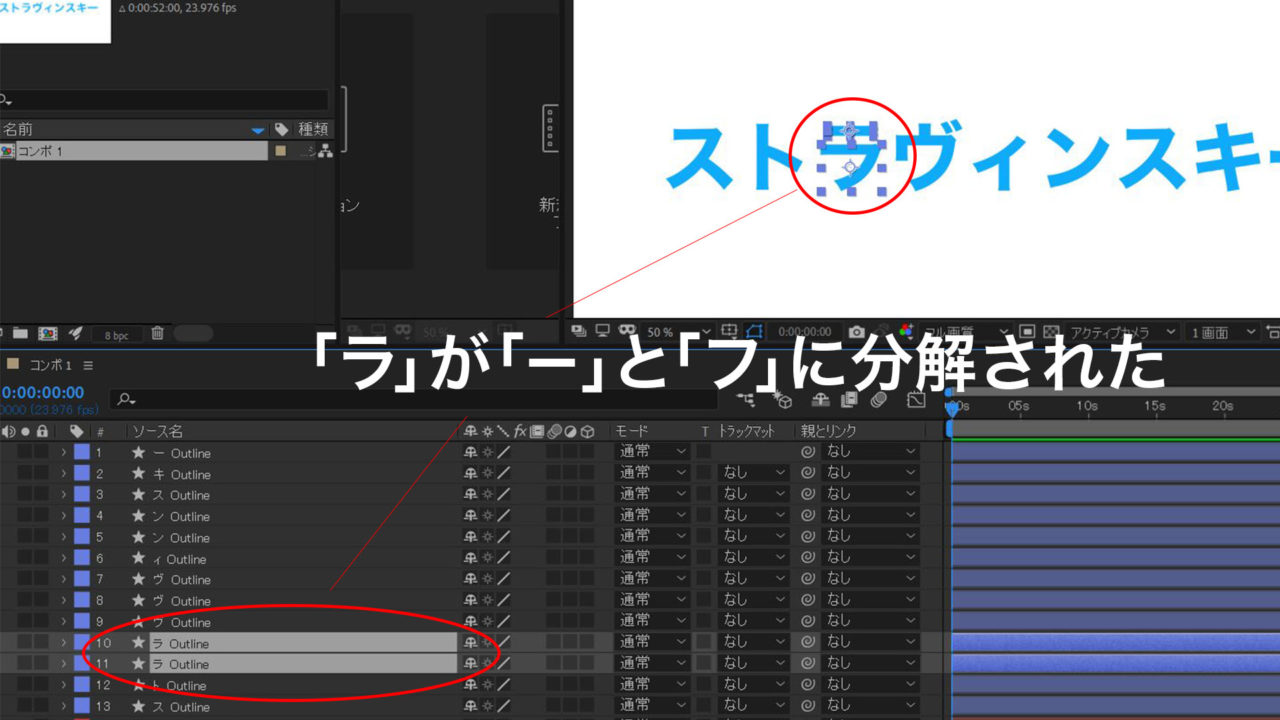Open parent link dropdown for layer 4
Viewport: 1280px width, 720px height.
[870, 516]
